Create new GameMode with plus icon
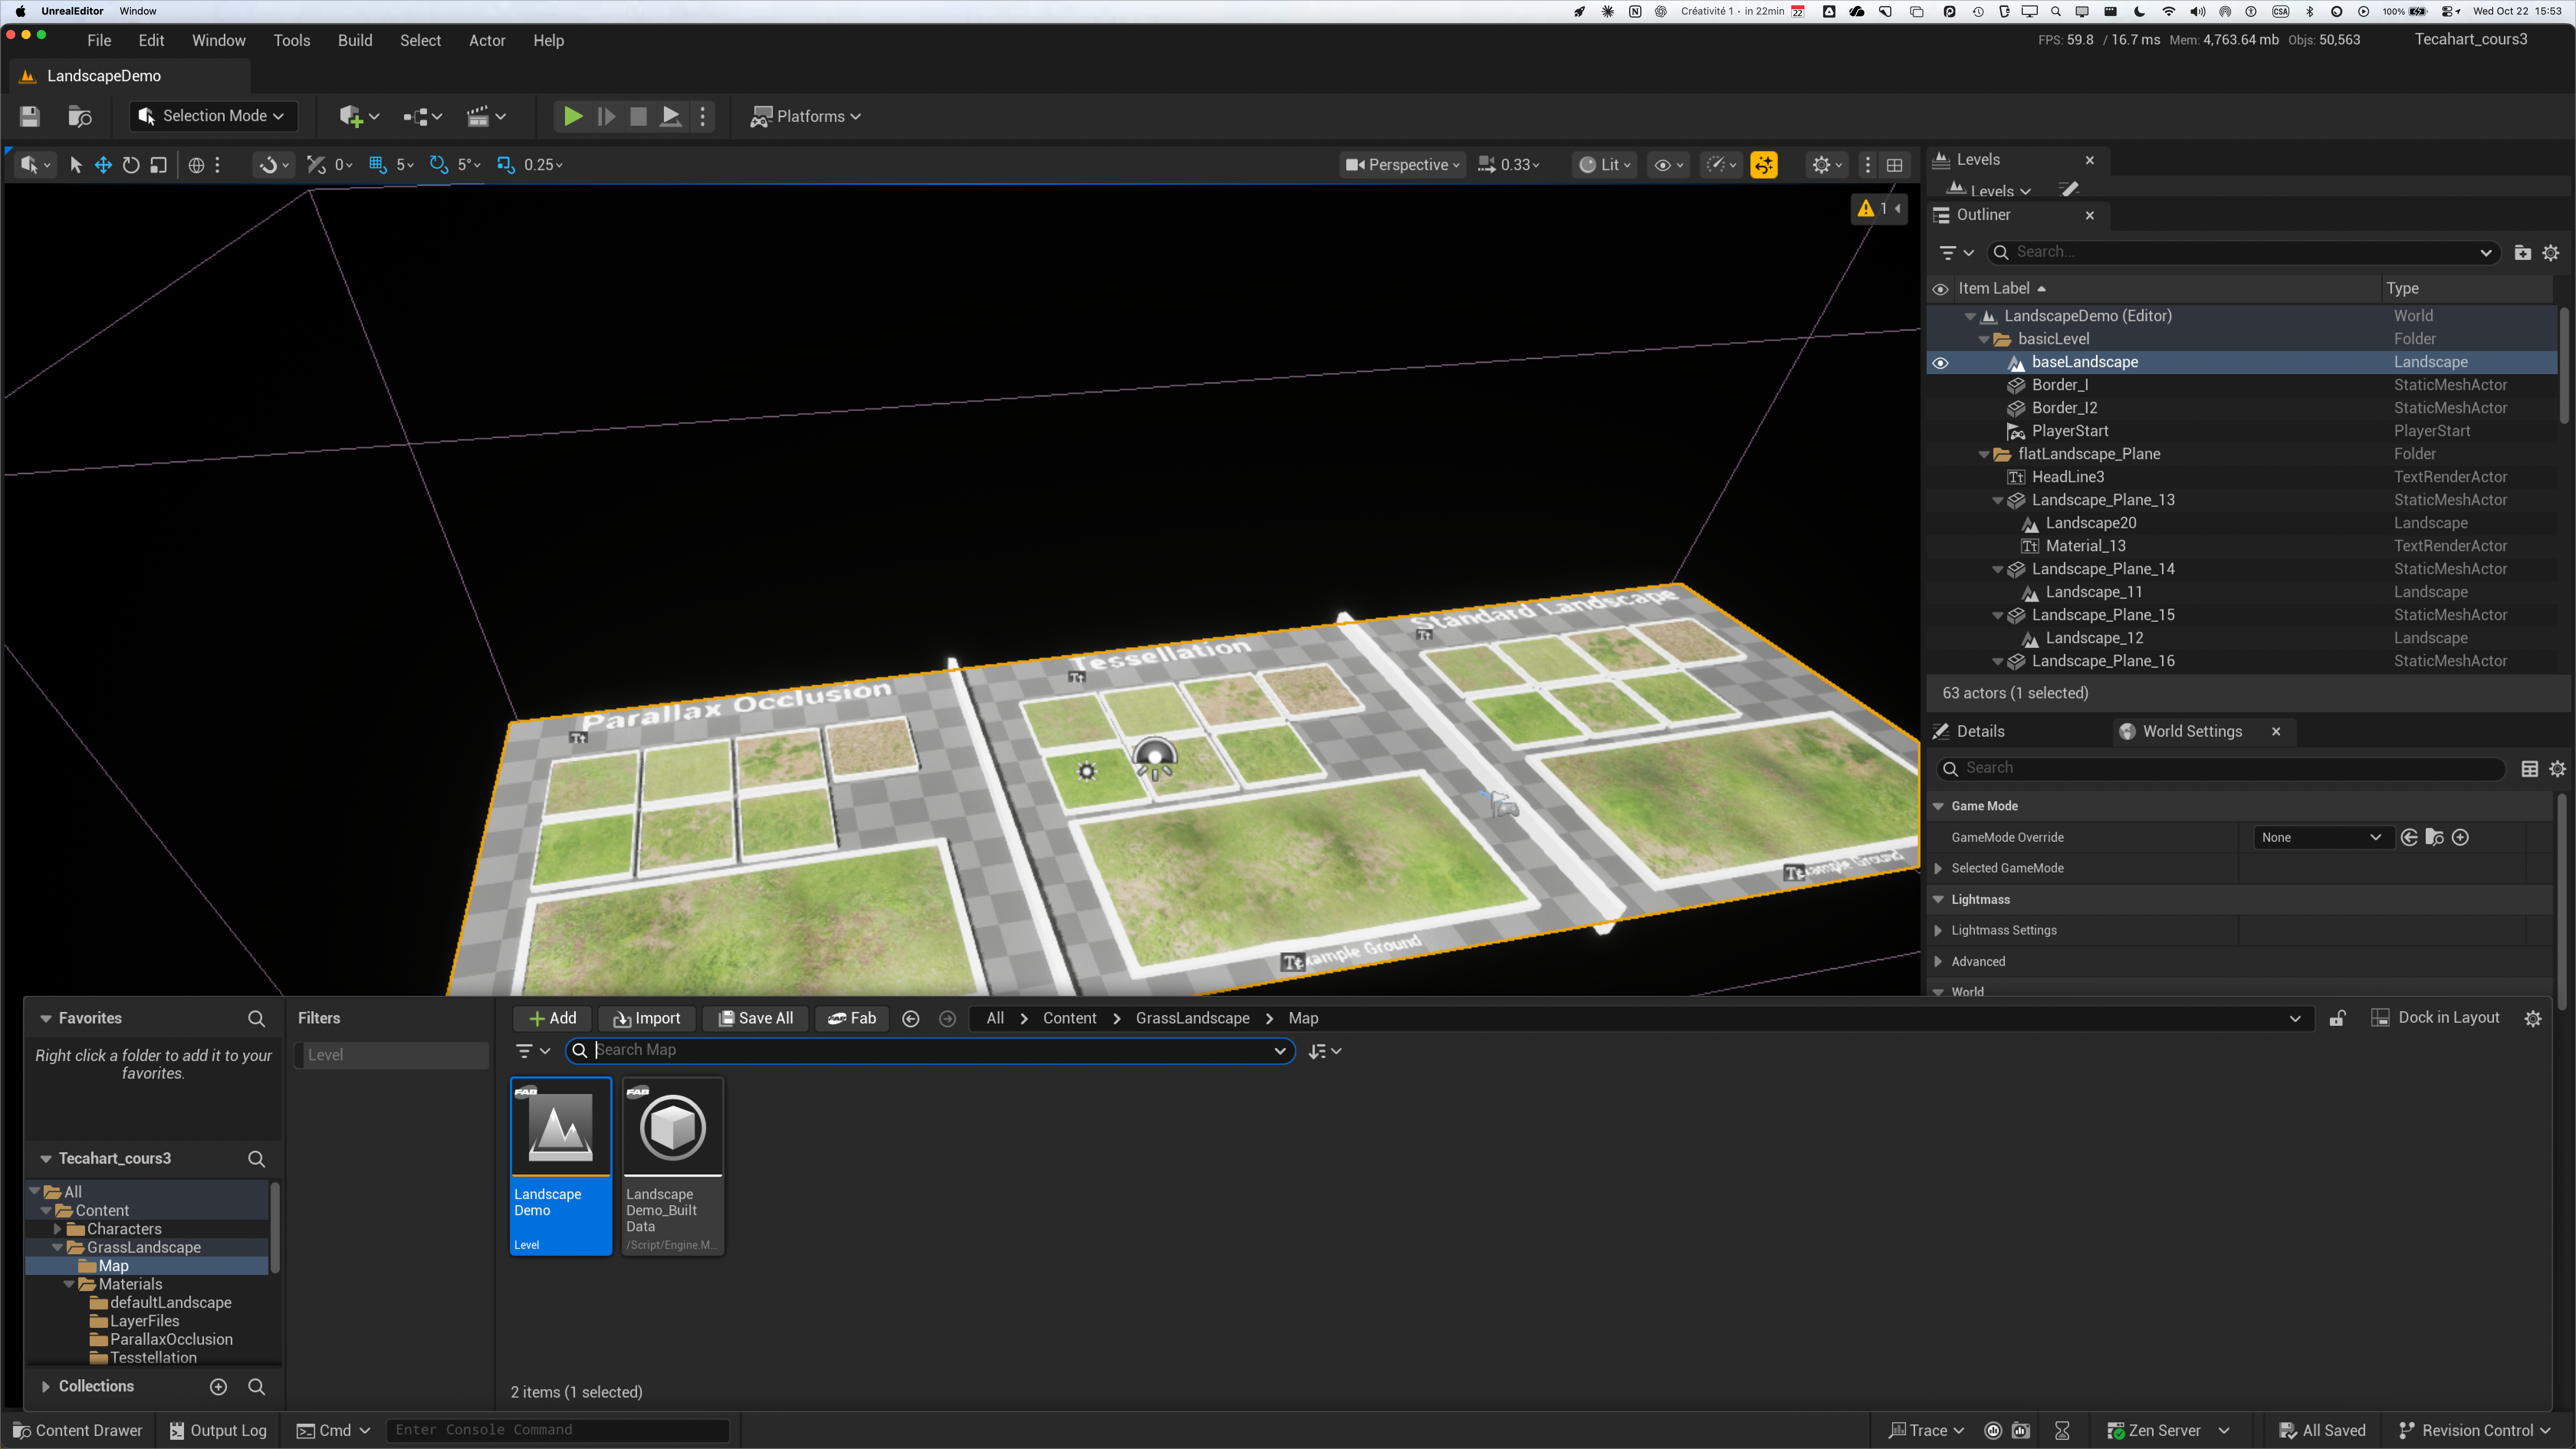The image size is (2576, 1449). [x=2461, y=838]
